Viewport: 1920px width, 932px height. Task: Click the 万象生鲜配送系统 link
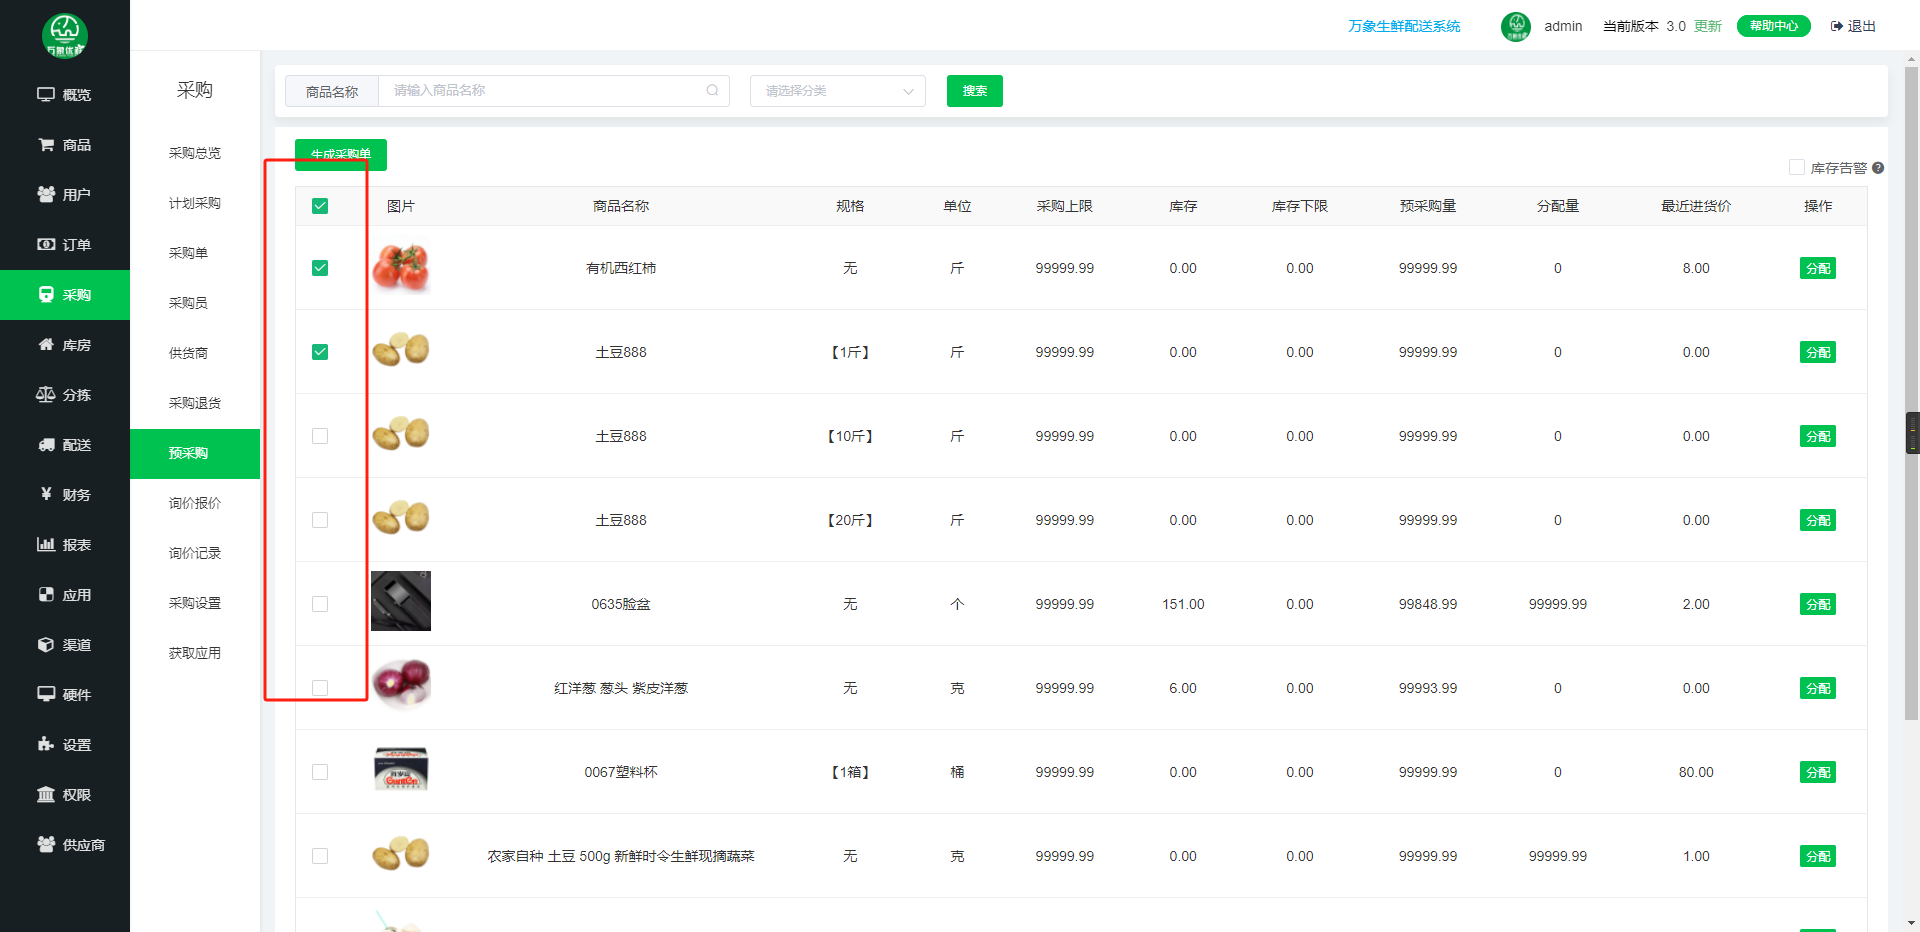coord(1404,26)
